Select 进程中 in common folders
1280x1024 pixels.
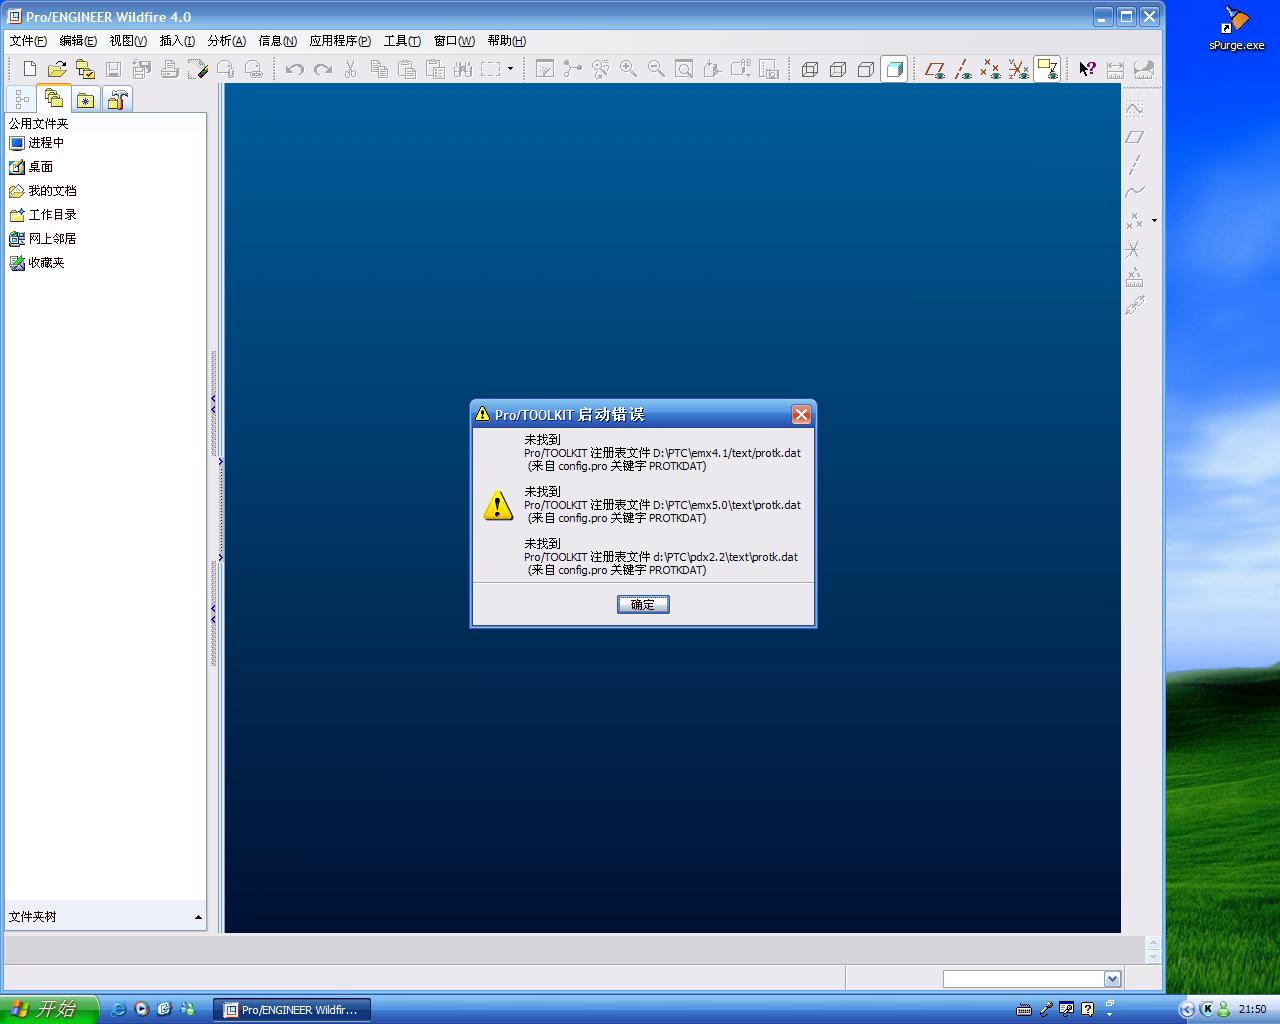point(37,143)
